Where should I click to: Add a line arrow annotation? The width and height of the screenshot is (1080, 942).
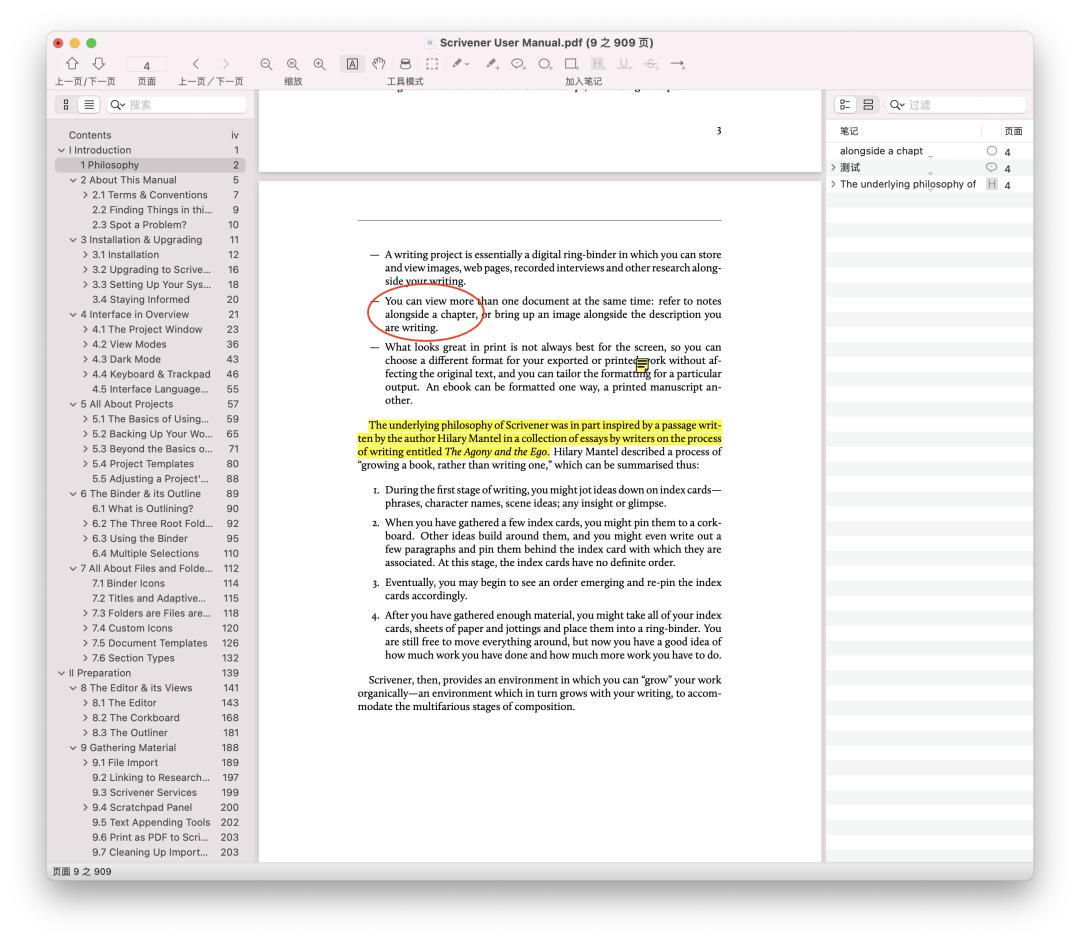(x=677, y=64)
